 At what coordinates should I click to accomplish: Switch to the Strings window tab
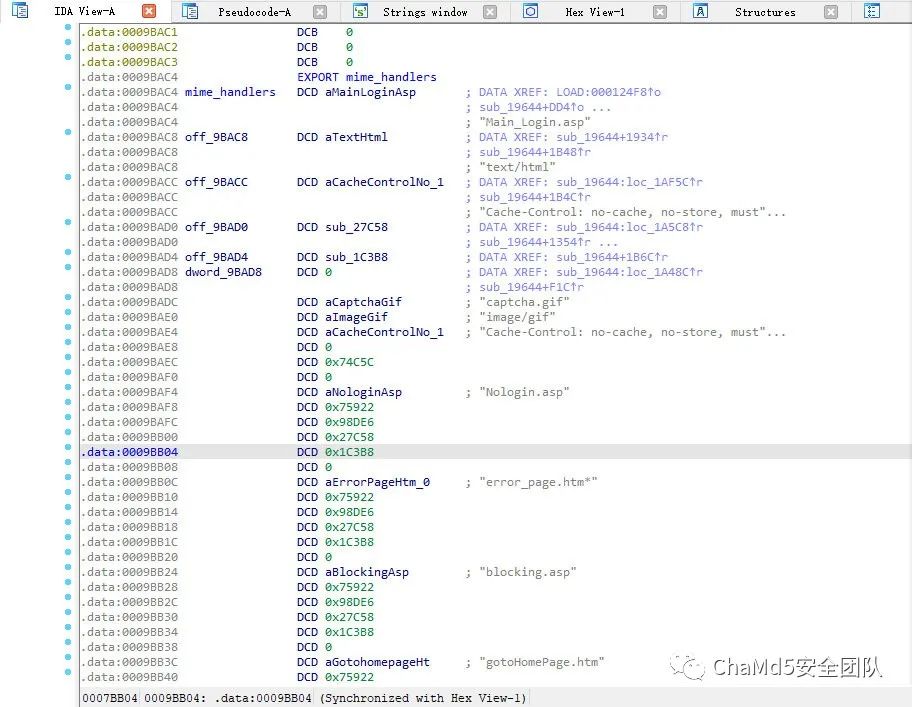coord(425,12)
